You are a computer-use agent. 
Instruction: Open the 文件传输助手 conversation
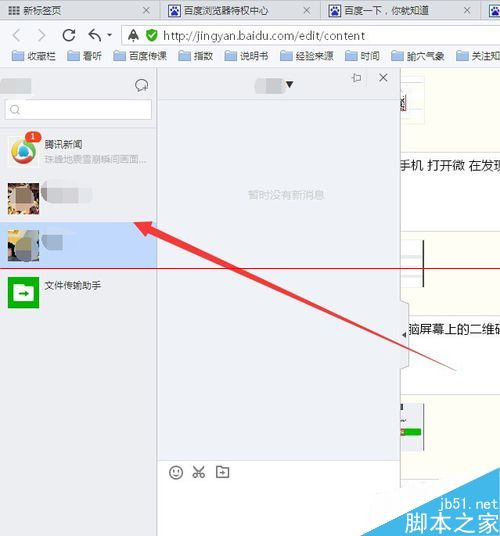tap(78, 292)
